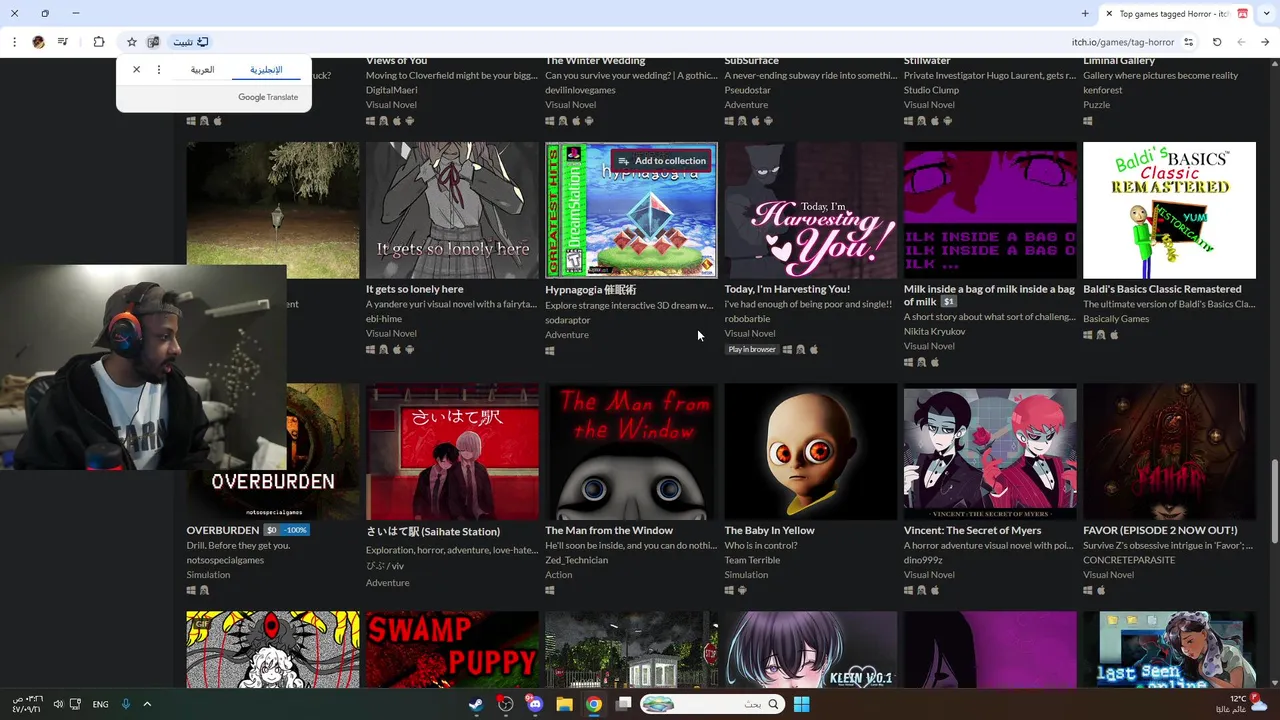This screenshot has height=720, width=1280.
Task: Click 'Adventure' genre under Hypnagogia
Action: [567, 335]
